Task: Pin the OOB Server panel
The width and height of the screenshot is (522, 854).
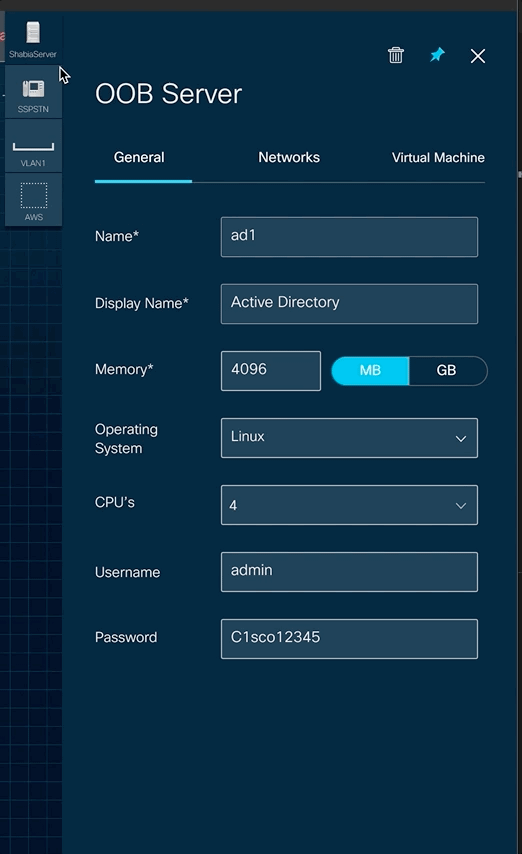Action: point(437,55)
